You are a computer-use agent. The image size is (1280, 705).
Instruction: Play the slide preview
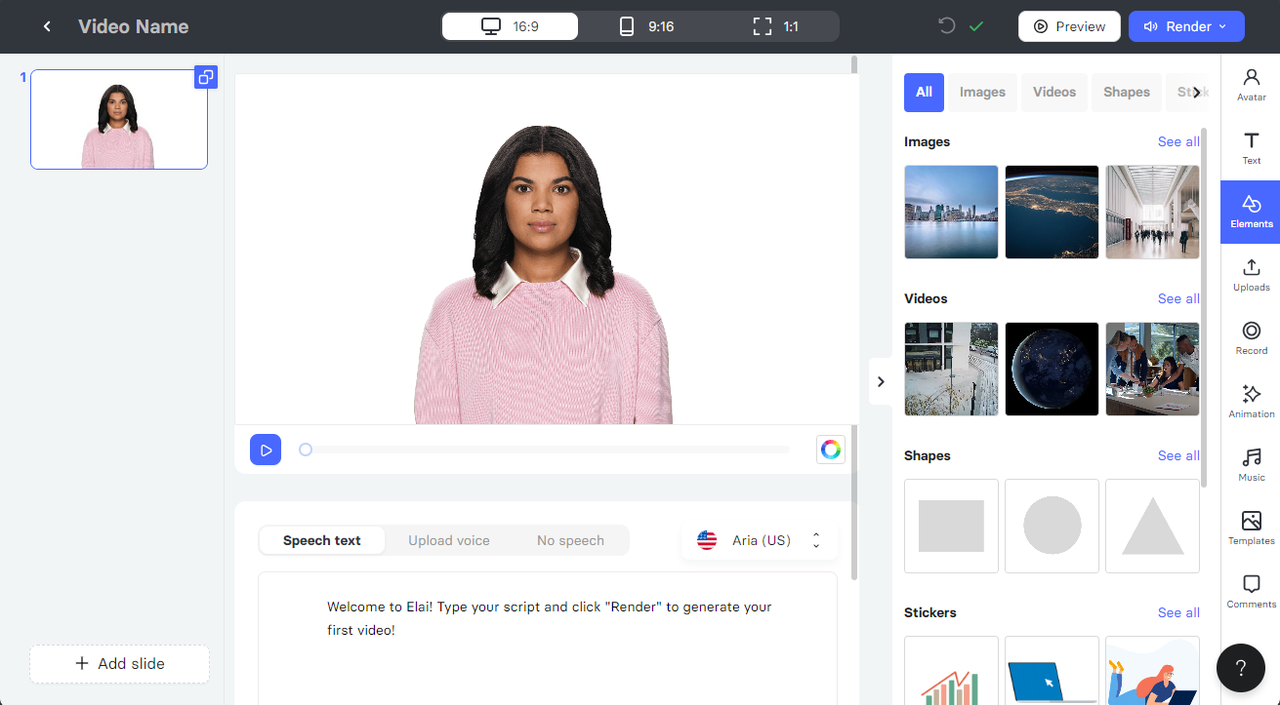tap(265, 450)
